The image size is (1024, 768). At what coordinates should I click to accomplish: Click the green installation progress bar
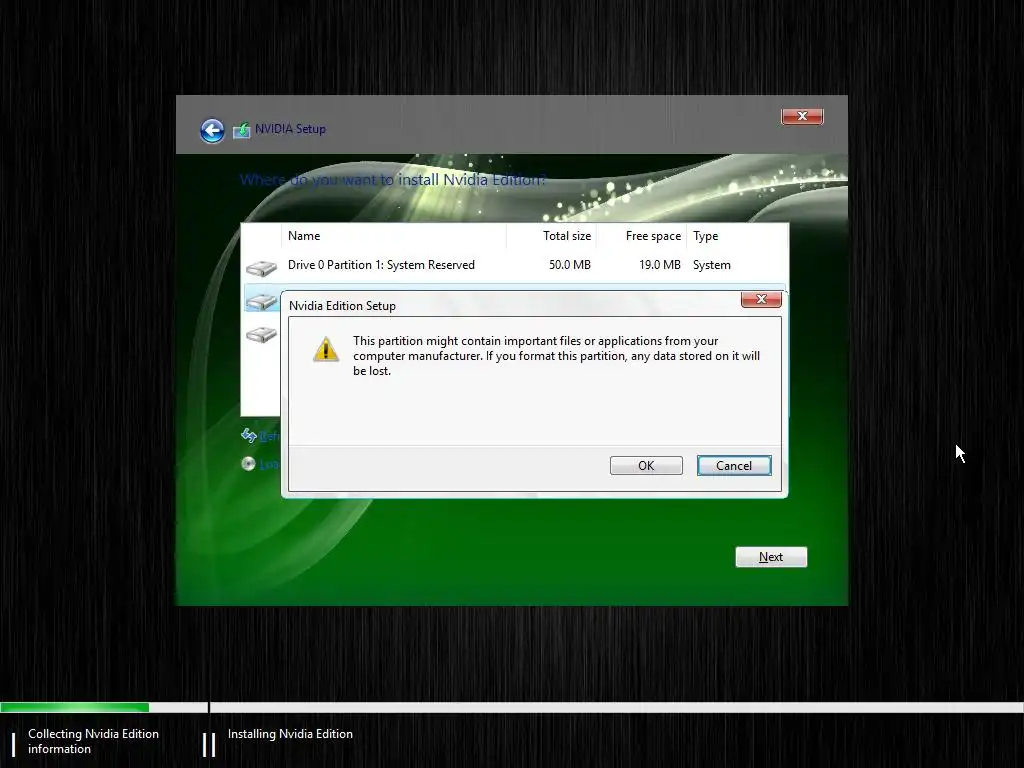[74, 707]
